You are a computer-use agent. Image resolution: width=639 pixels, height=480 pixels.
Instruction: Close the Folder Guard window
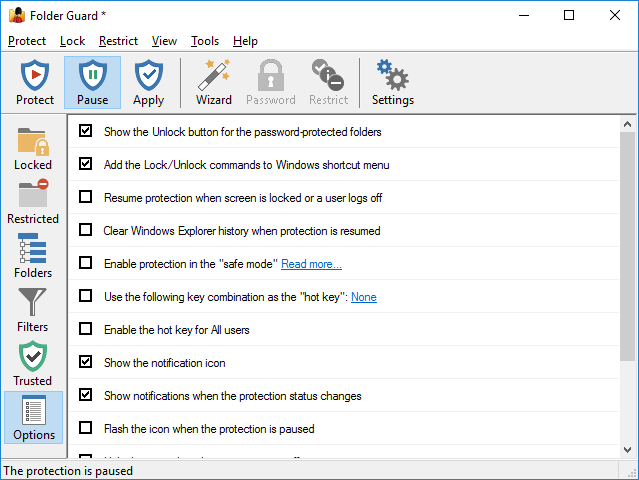(615, 15)
